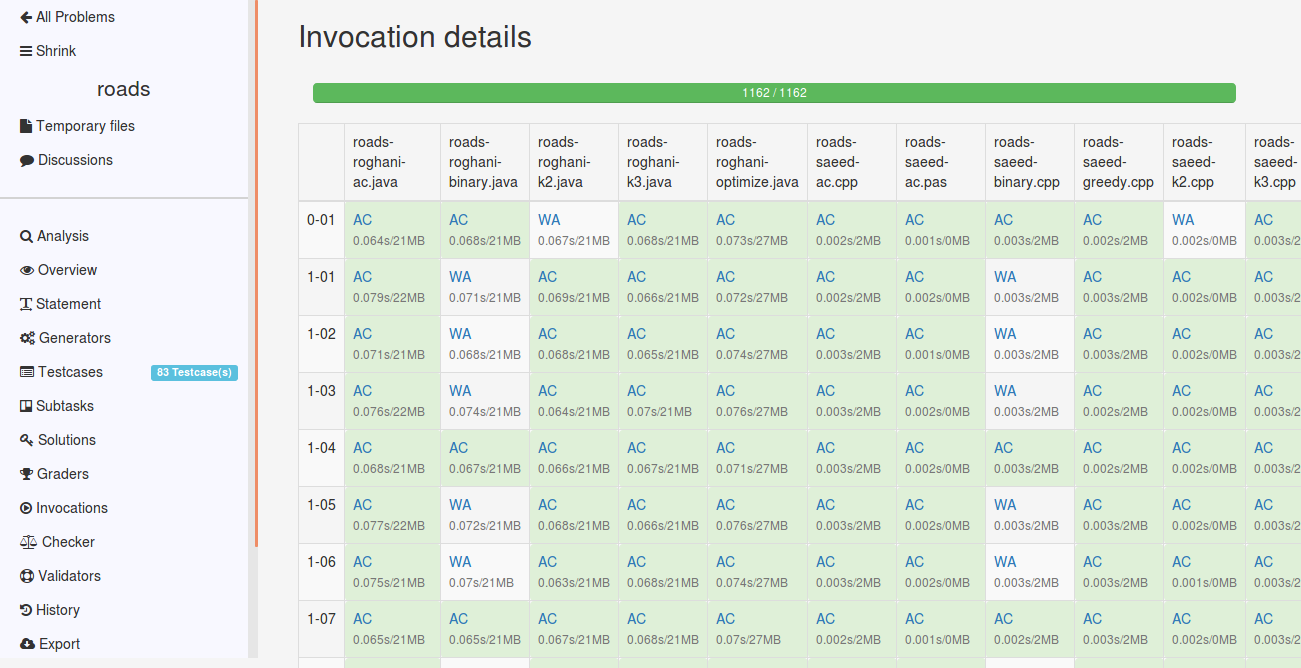Click the Checker balance scale icon

point(28,542)
